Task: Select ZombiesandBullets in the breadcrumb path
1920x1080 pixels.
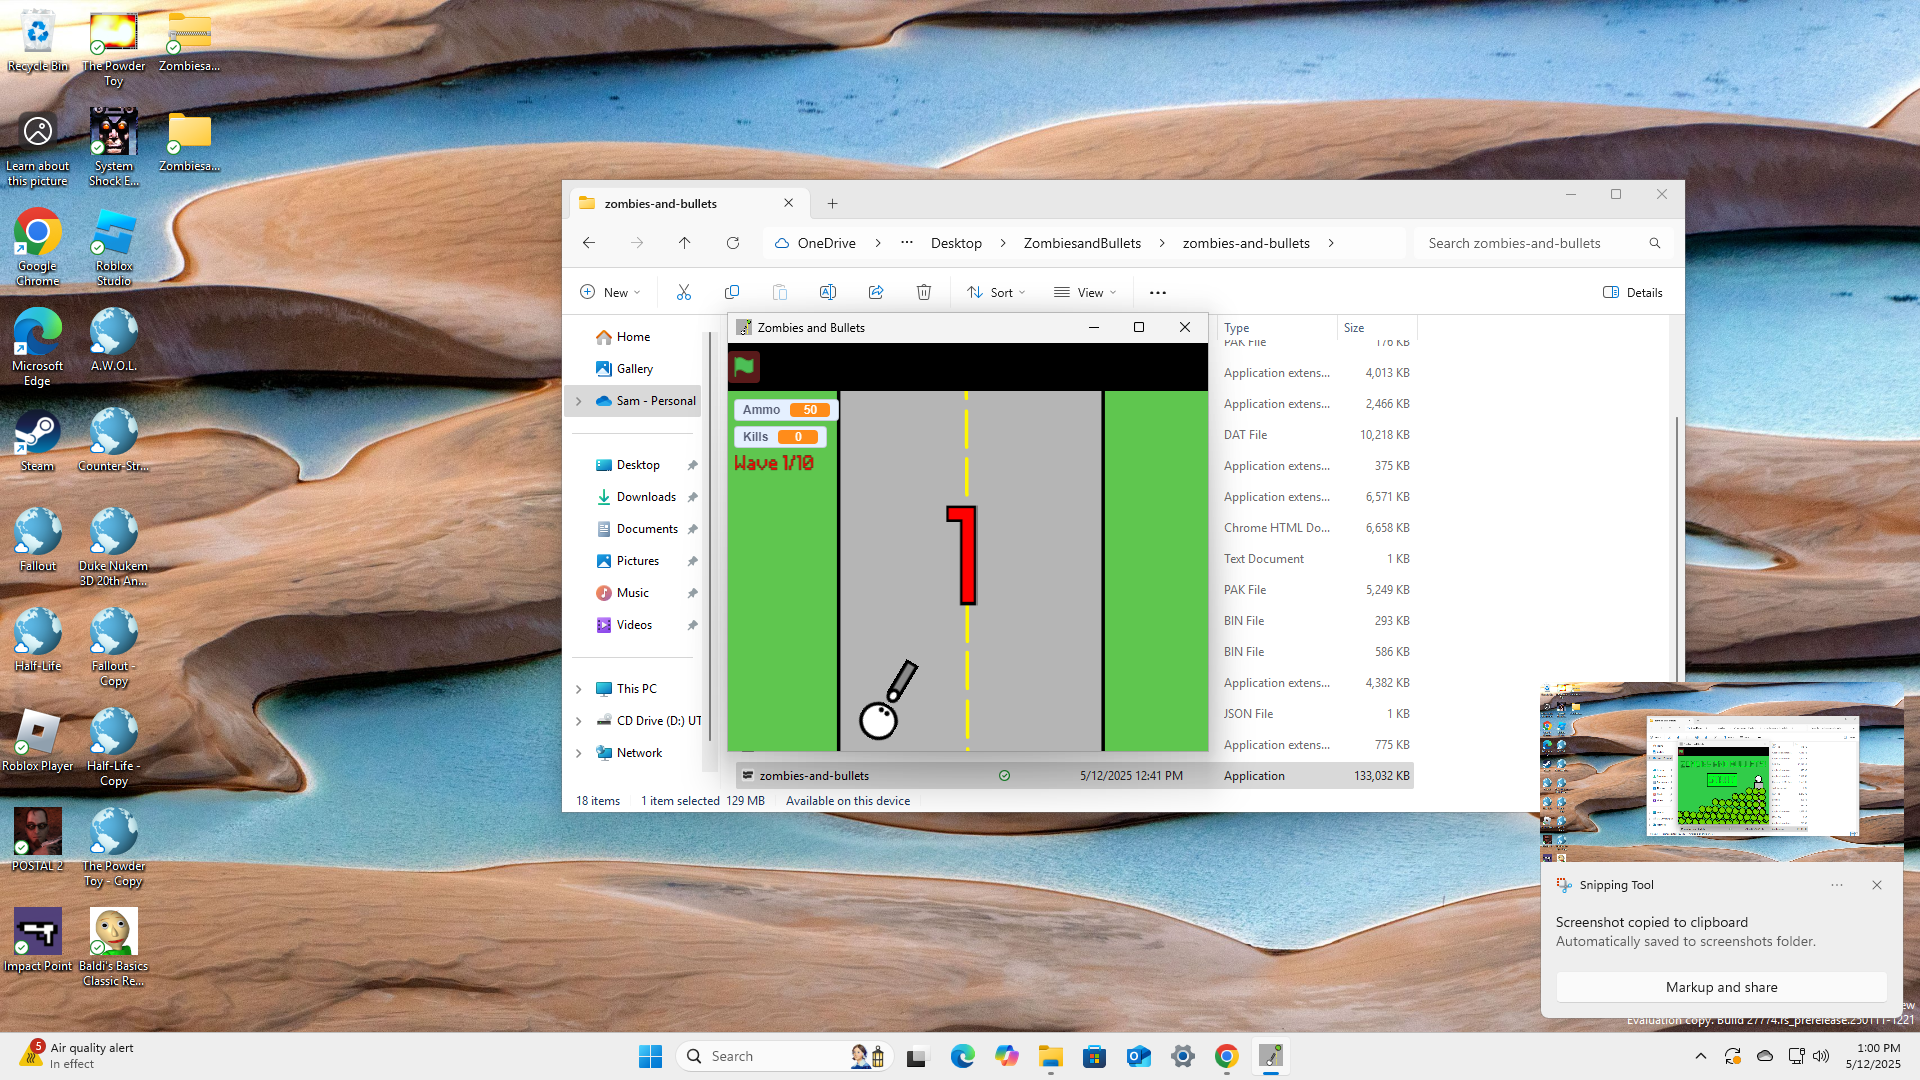Action: 1082,243
